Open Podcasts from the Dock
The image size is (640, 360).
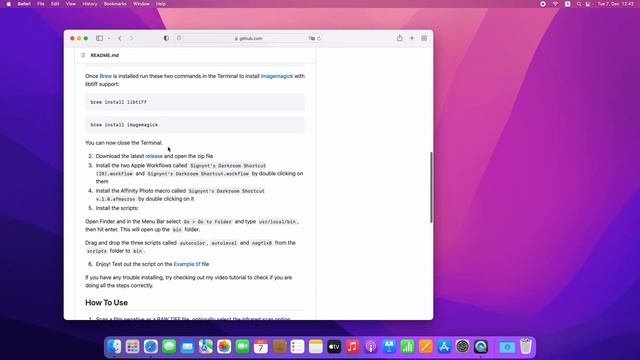tap(371, 347)
